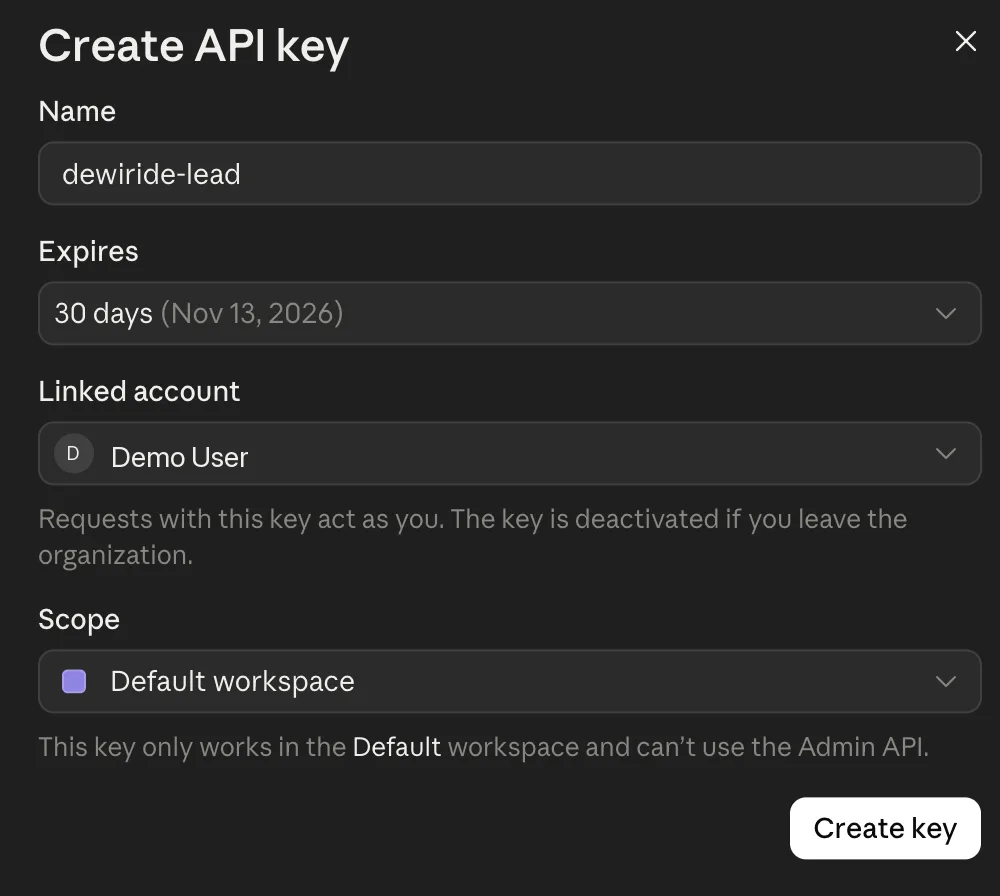Click the "Expires" field label
This screenshot has height=896, width=1000.
pos(89,252)
